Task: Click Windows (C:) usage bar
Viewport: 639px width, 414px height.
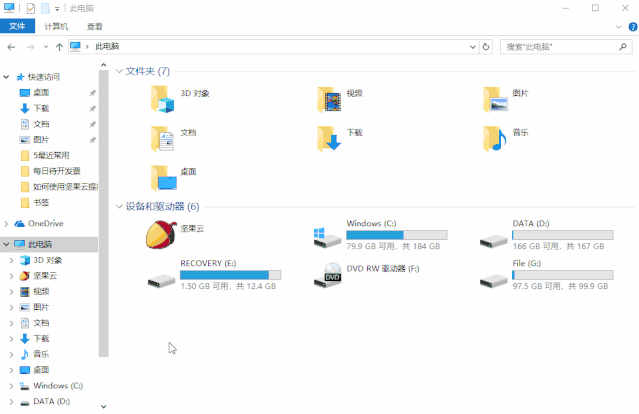Action: (x=397, y=235)
